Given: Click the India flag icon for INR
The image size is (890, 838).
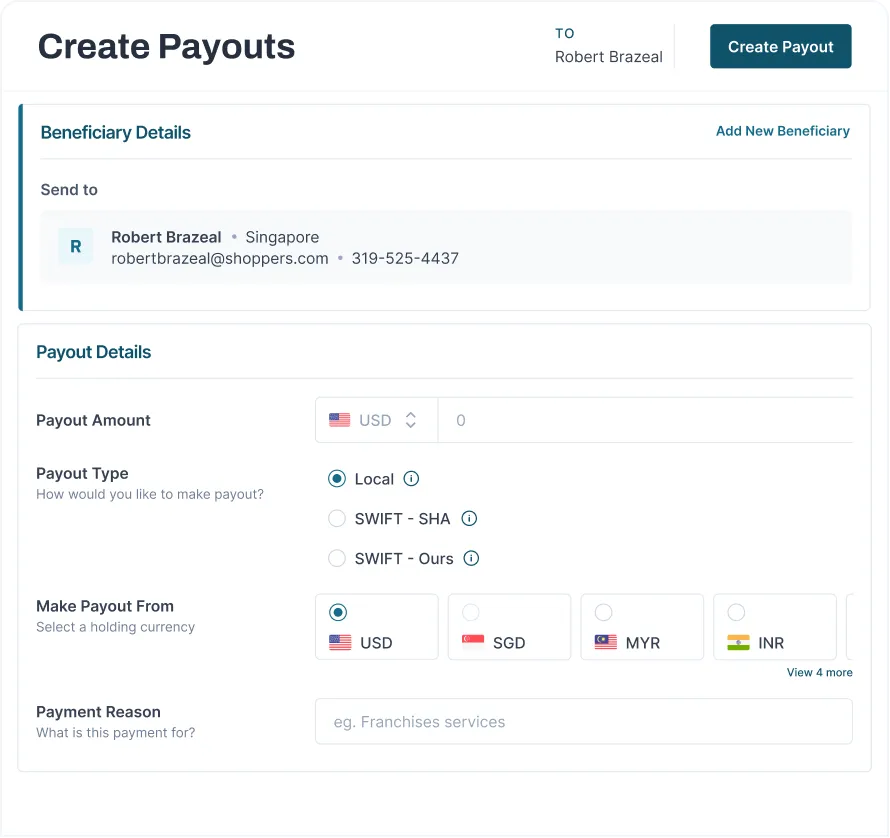Looking at the screenshot, I should (738, 643).
